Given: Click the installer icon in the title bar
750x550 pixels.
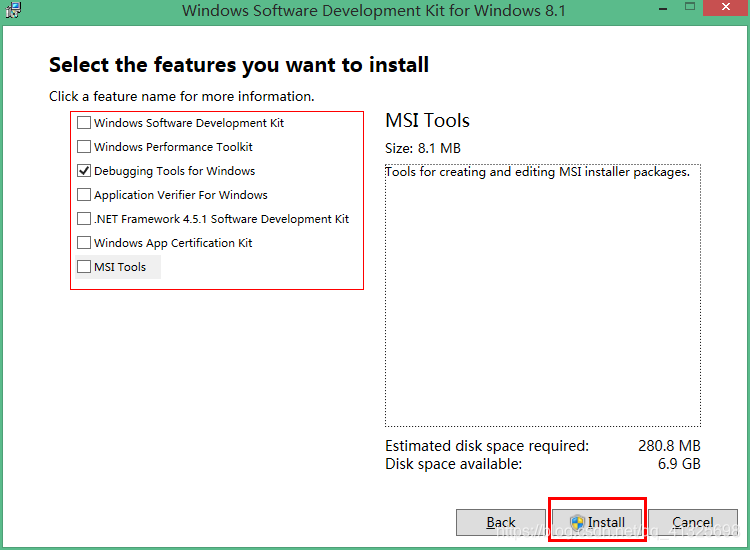Looking at the screenshot, I should coord(13,10).
